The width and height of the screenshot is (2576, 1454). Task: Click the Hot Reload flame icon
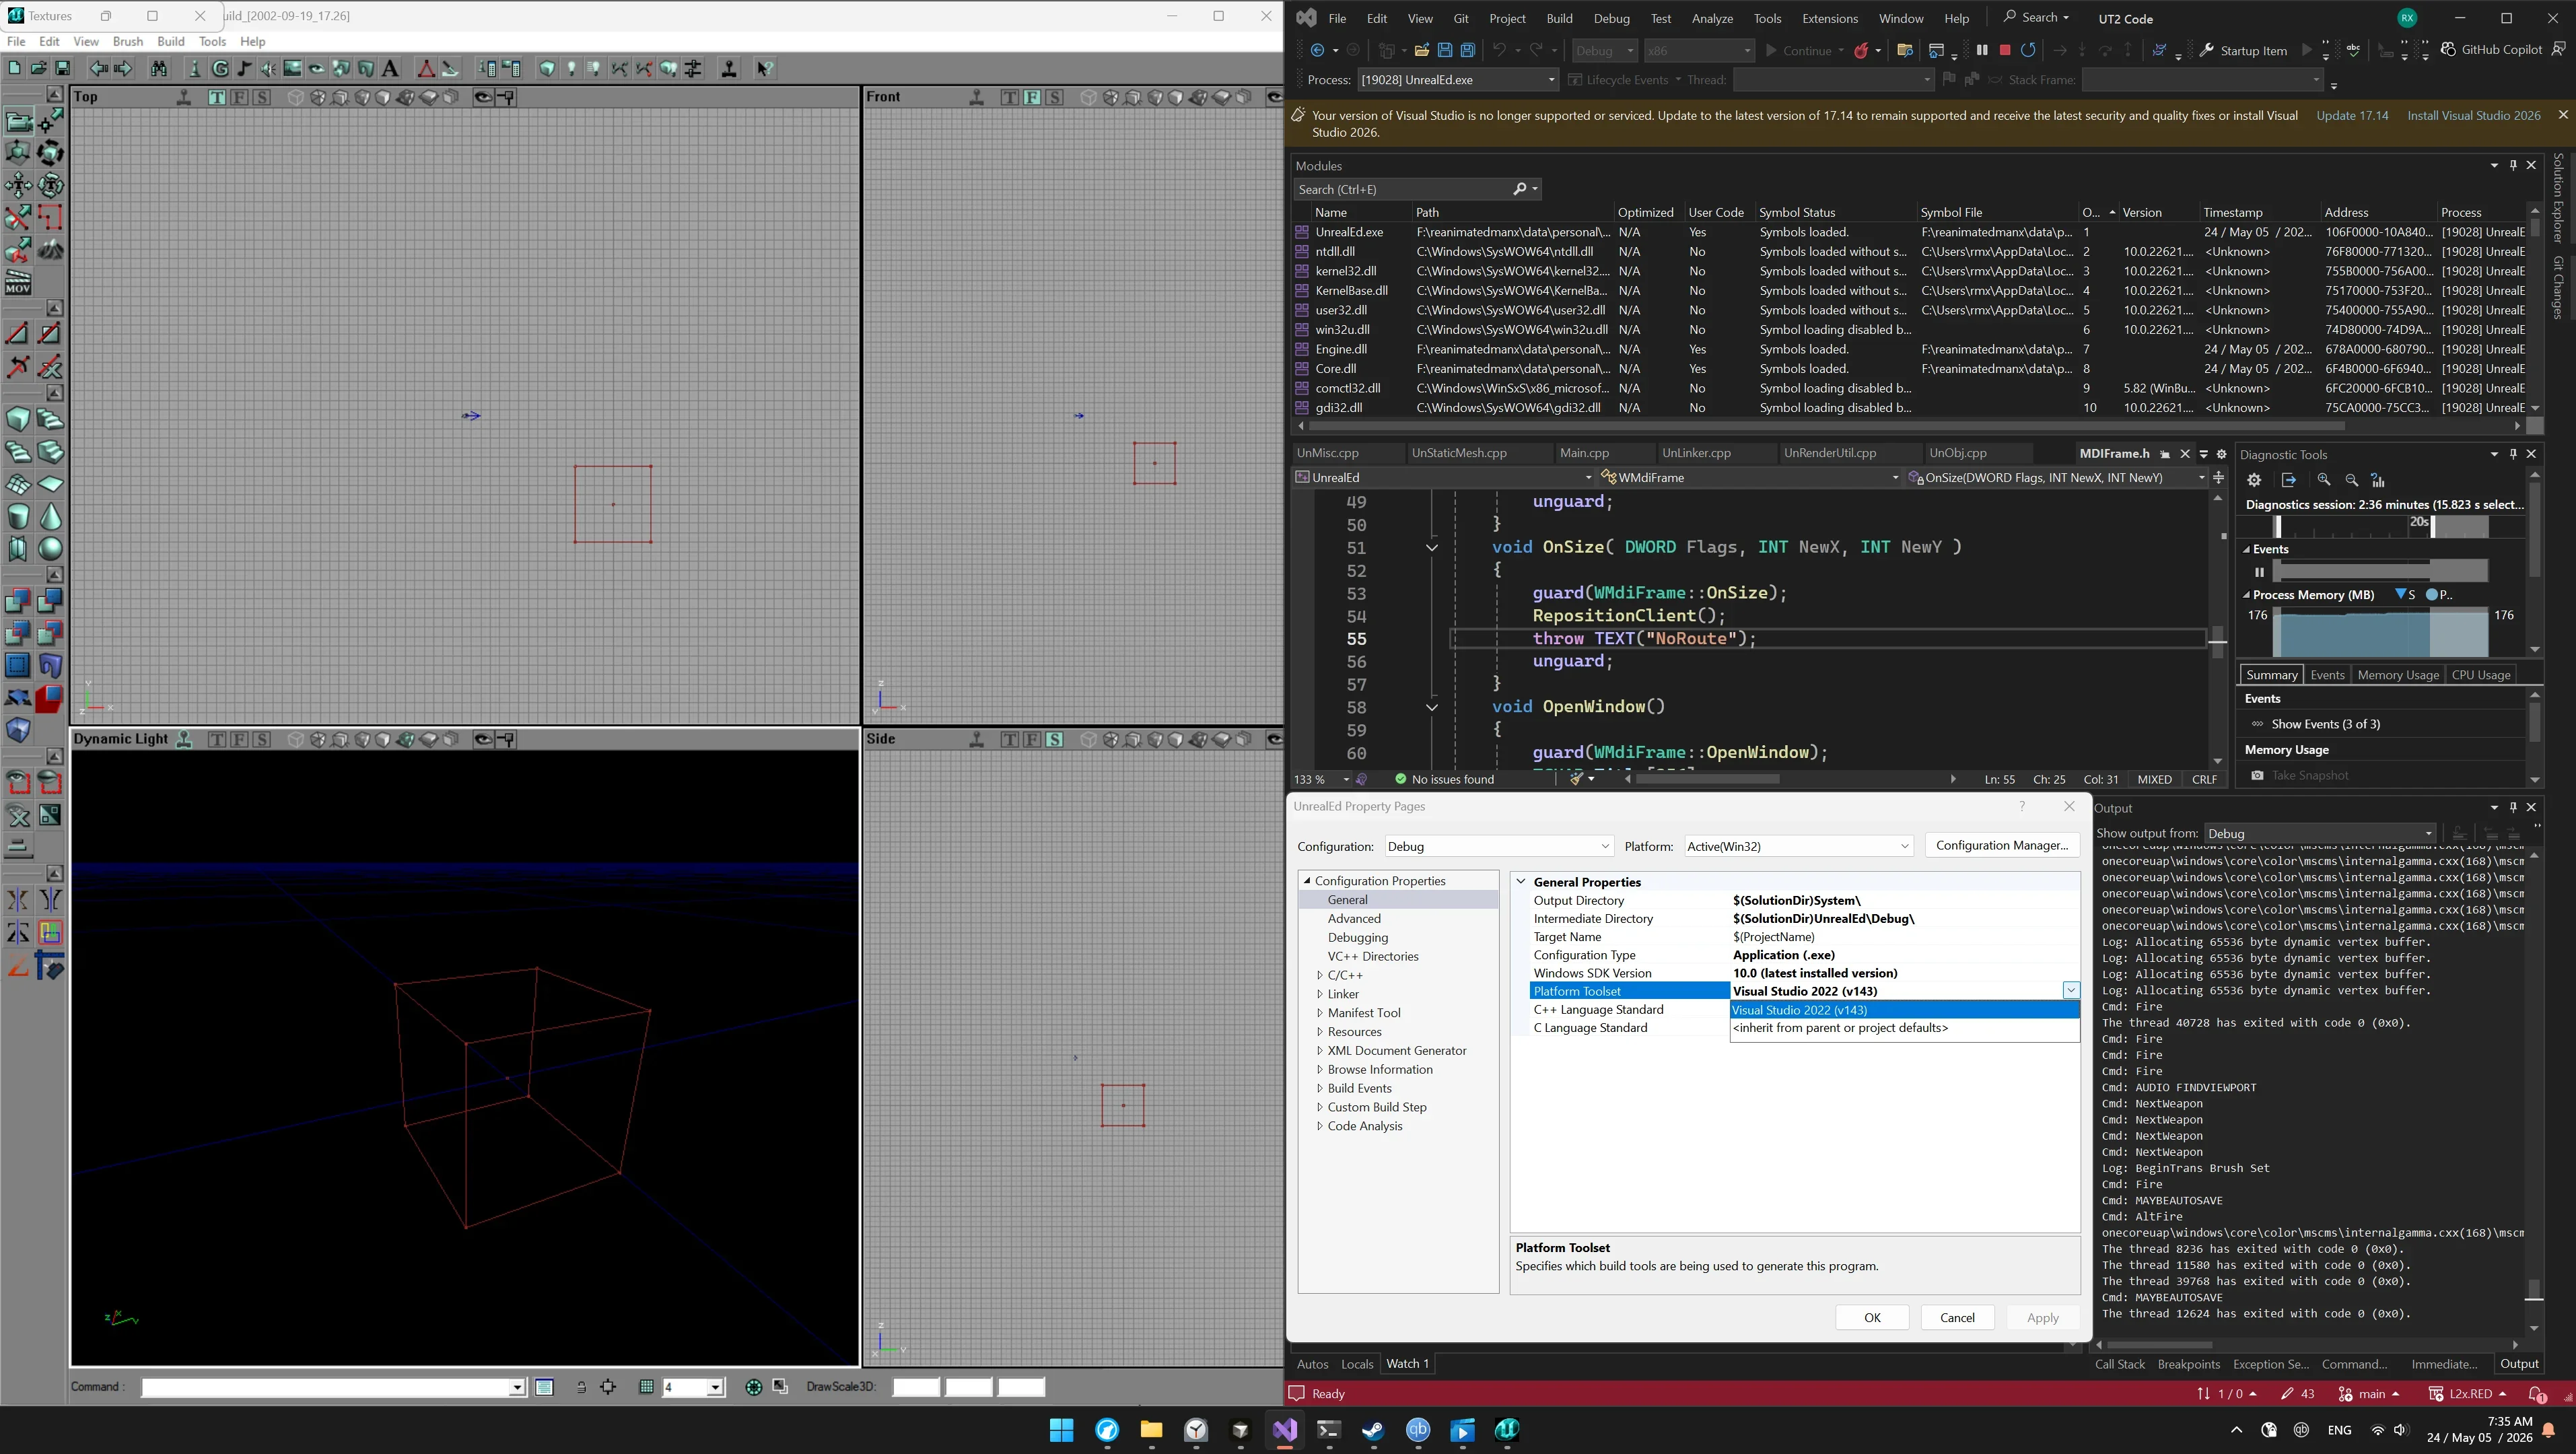click(1861, 50)
